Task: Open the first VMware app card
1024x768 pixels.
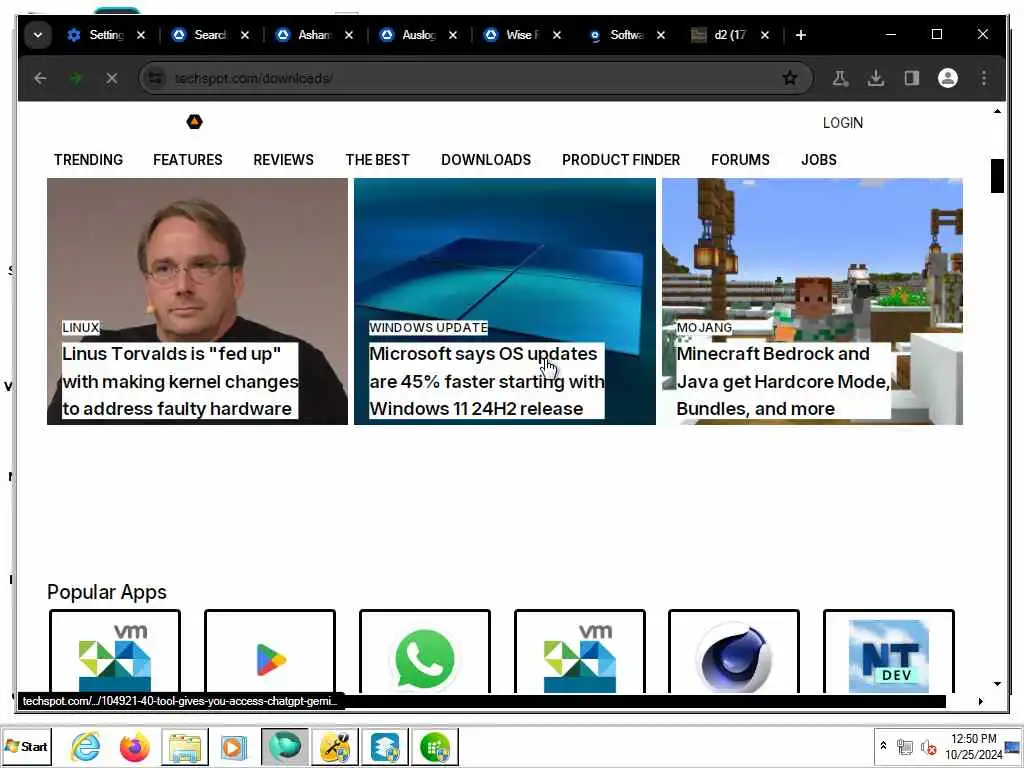Action: pyautogui.click(x=115, y=652)
